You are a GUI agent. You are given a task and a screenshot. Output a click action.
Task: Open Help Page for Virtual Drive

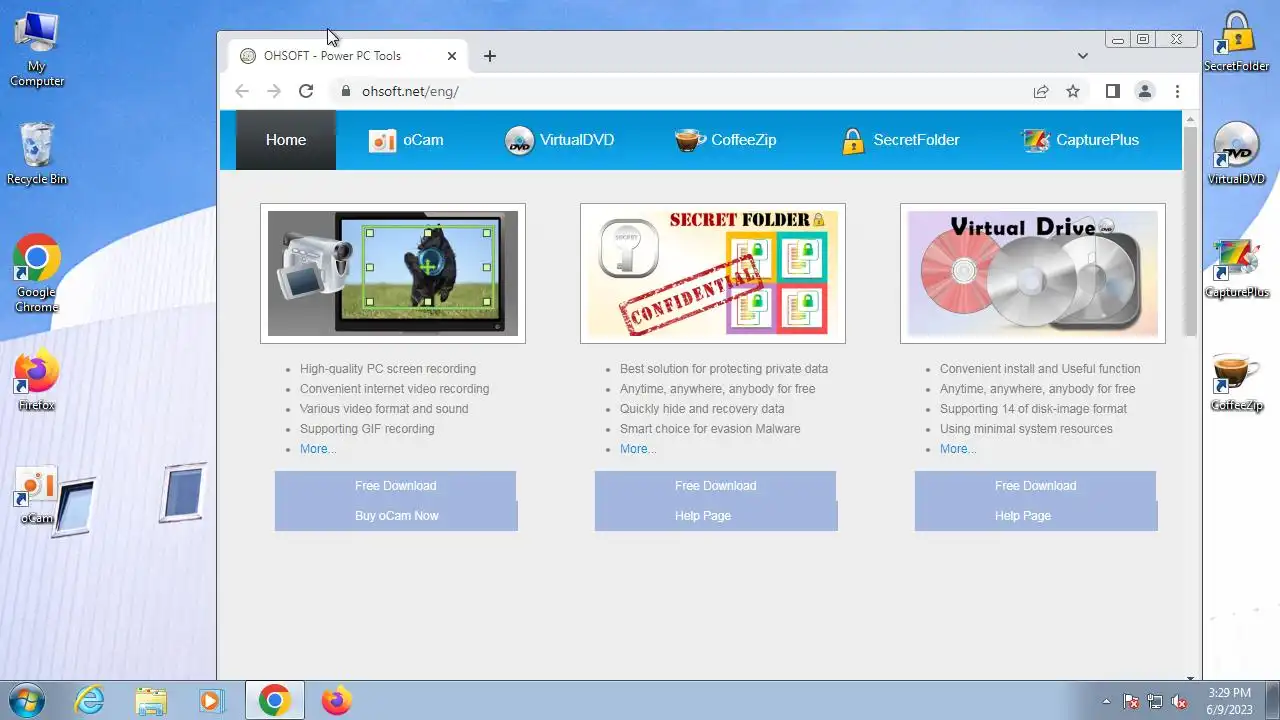tap(1036, 516)
